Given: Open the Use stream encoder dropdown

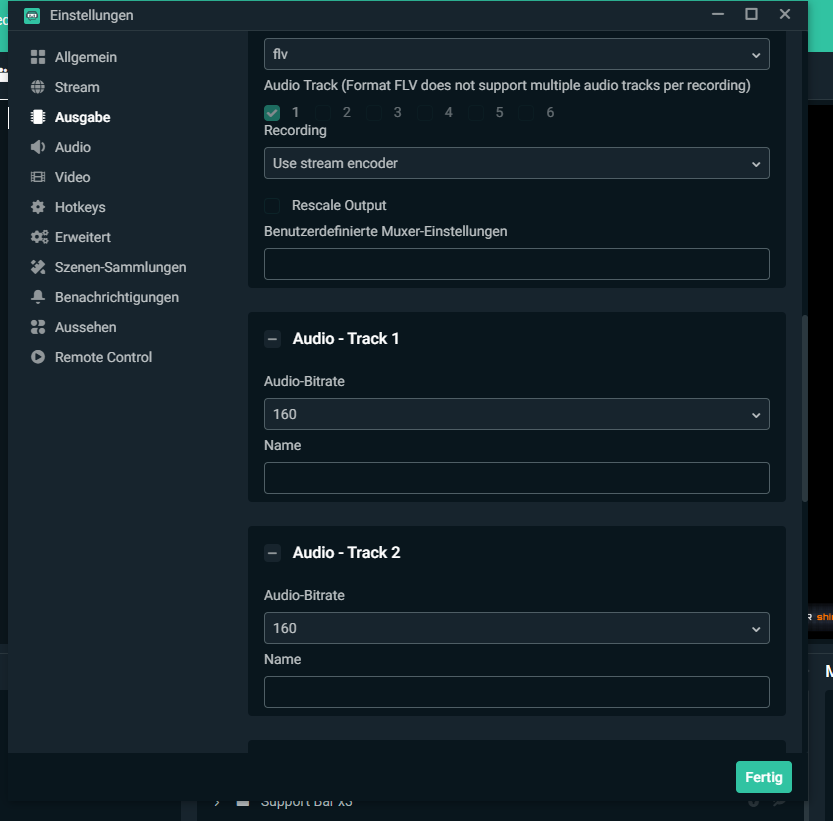Looking at the screenshot, I should pyautogui.click(x=516, y=163).
